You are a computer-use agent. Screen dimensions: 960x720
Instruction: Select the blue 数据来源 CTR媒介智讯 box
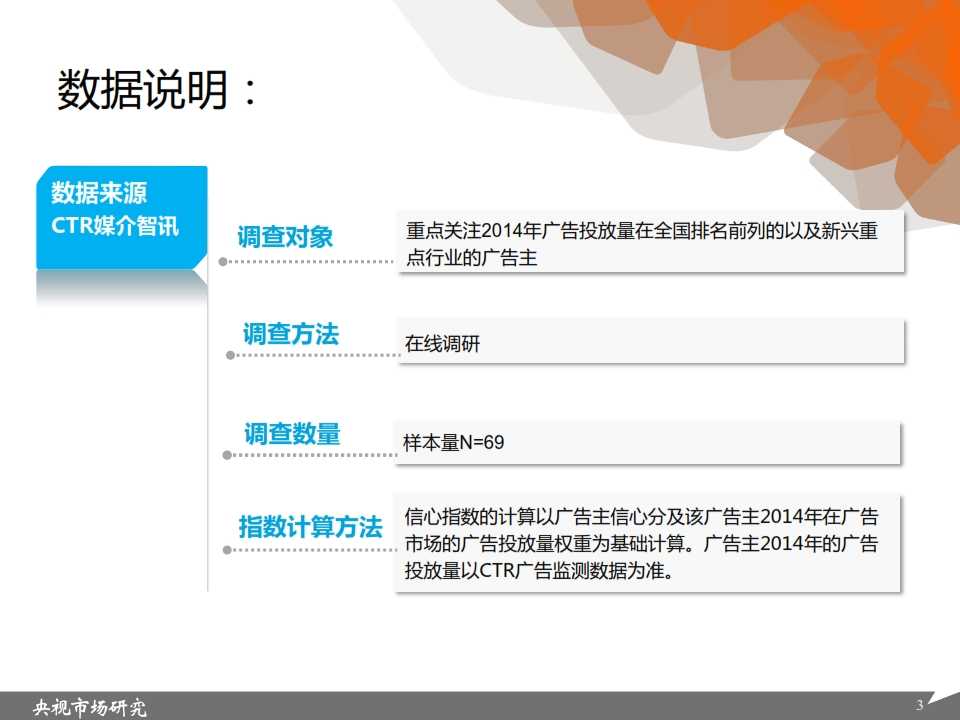point(121,216)
